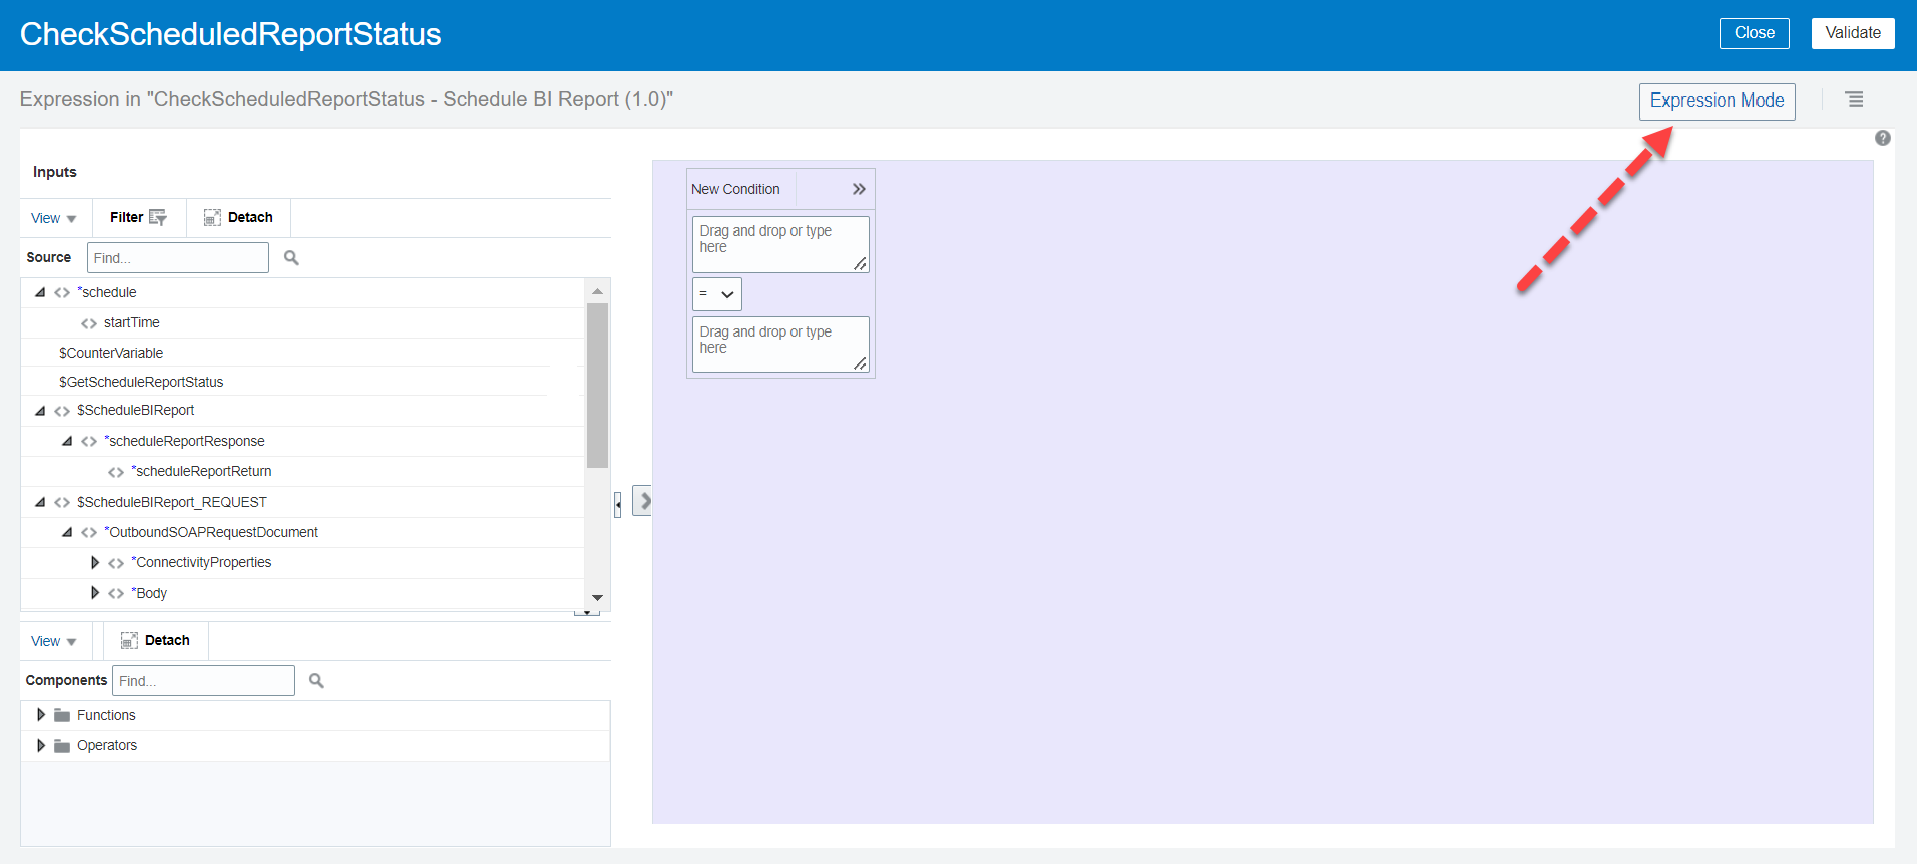The image size is (1917, 864).
Task: Click the Validate button
Action: pos(1852,33)
